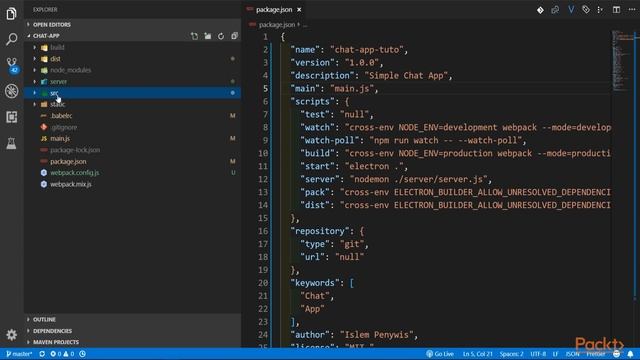
Task: Open package.json in the explorer
Action: click(x=68, y=162)
